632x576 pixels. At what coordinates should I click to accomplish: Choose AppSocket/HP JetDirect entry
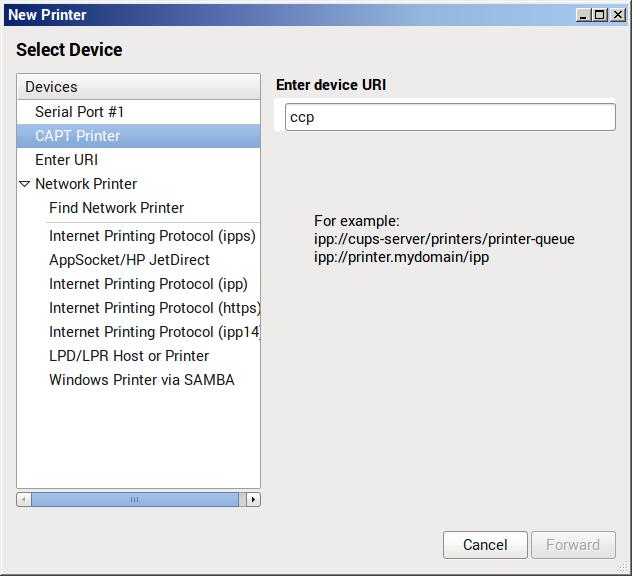click(129, 260)
